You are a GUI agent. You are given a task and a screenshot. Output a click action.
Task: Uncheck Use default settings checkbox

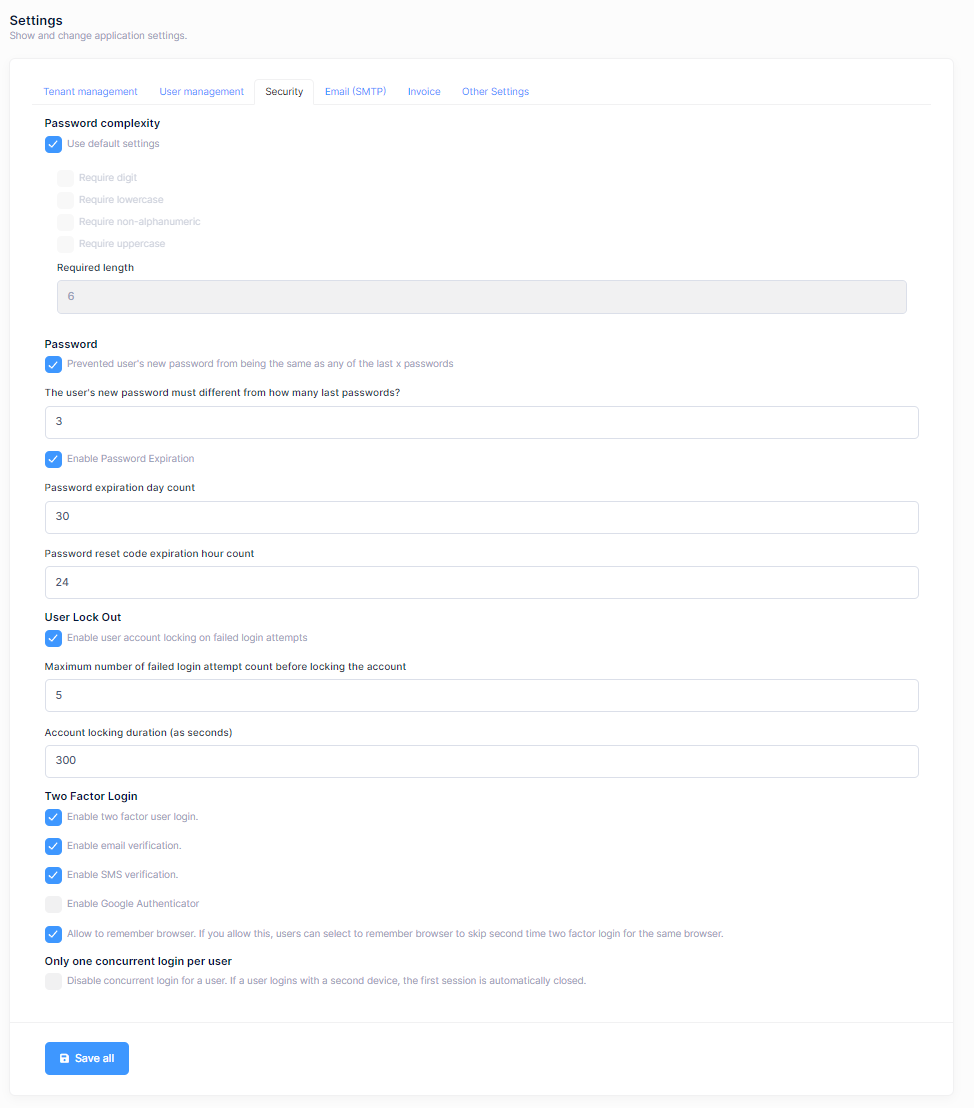(53, 144)
